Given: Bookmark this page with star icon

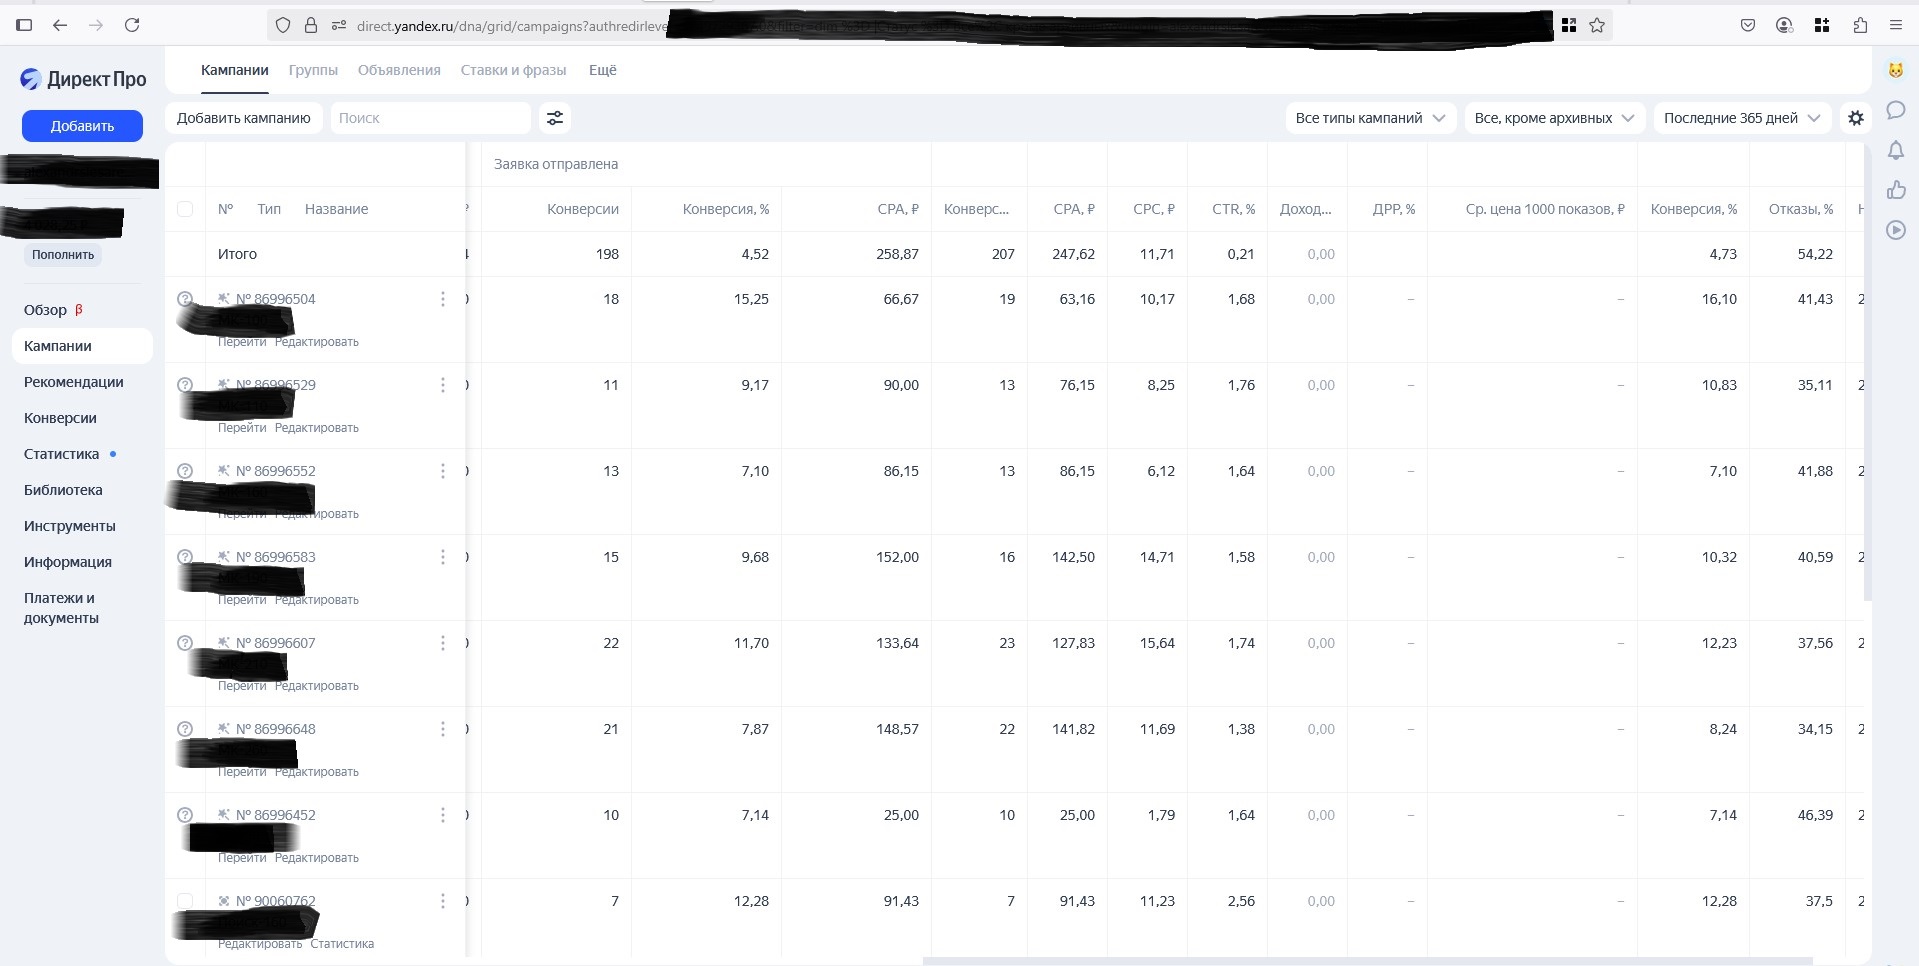Looking at the screenshot, I should (x=1597, y=25).
